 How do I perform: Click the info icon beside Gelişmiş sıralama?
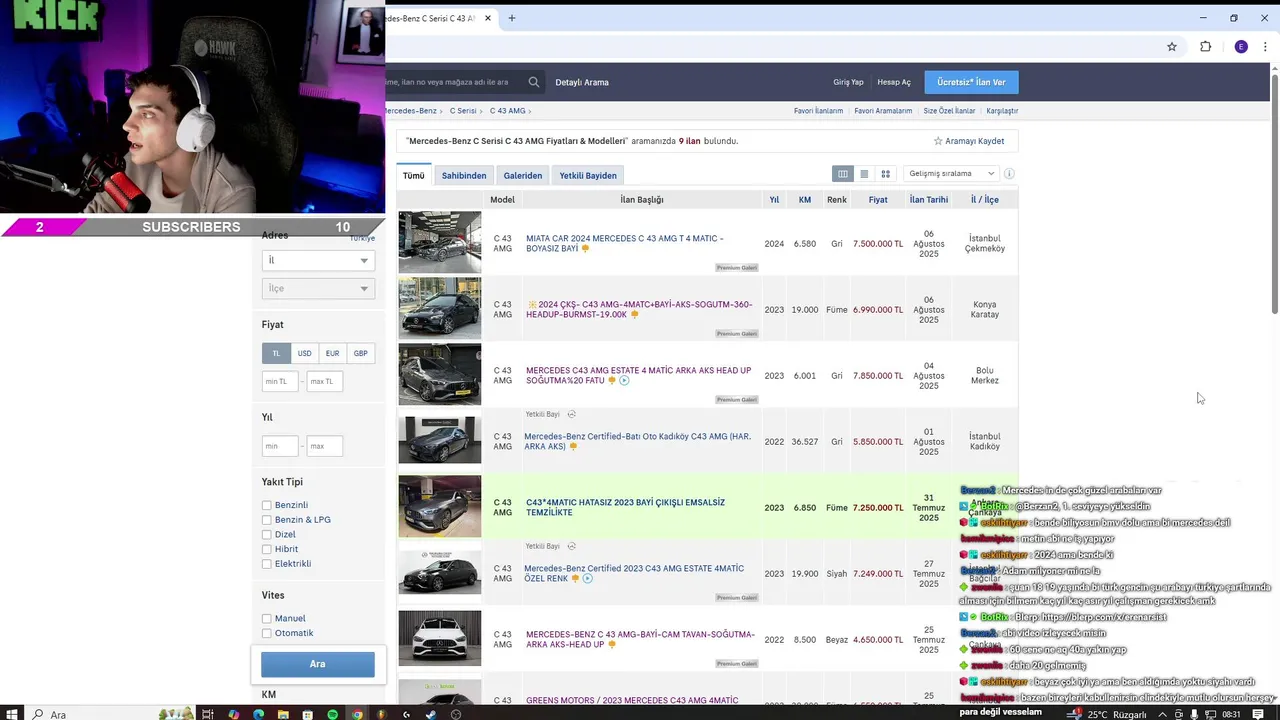point(1009,174)
